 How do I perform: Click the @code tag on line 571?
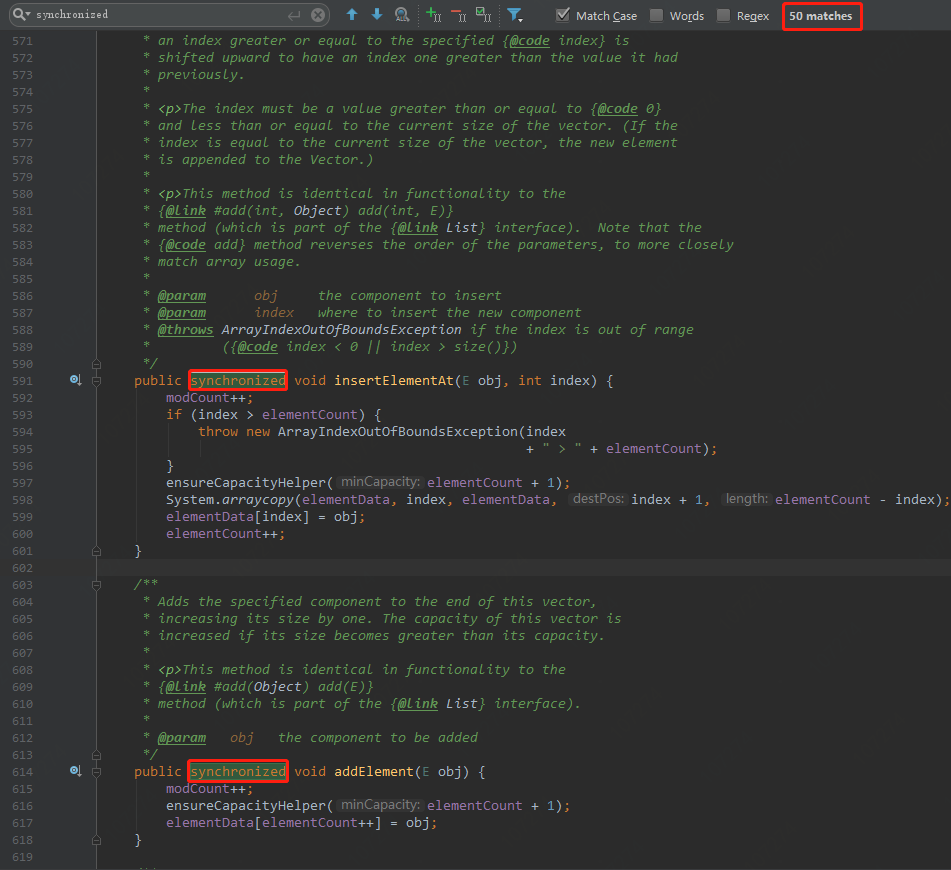529,41
